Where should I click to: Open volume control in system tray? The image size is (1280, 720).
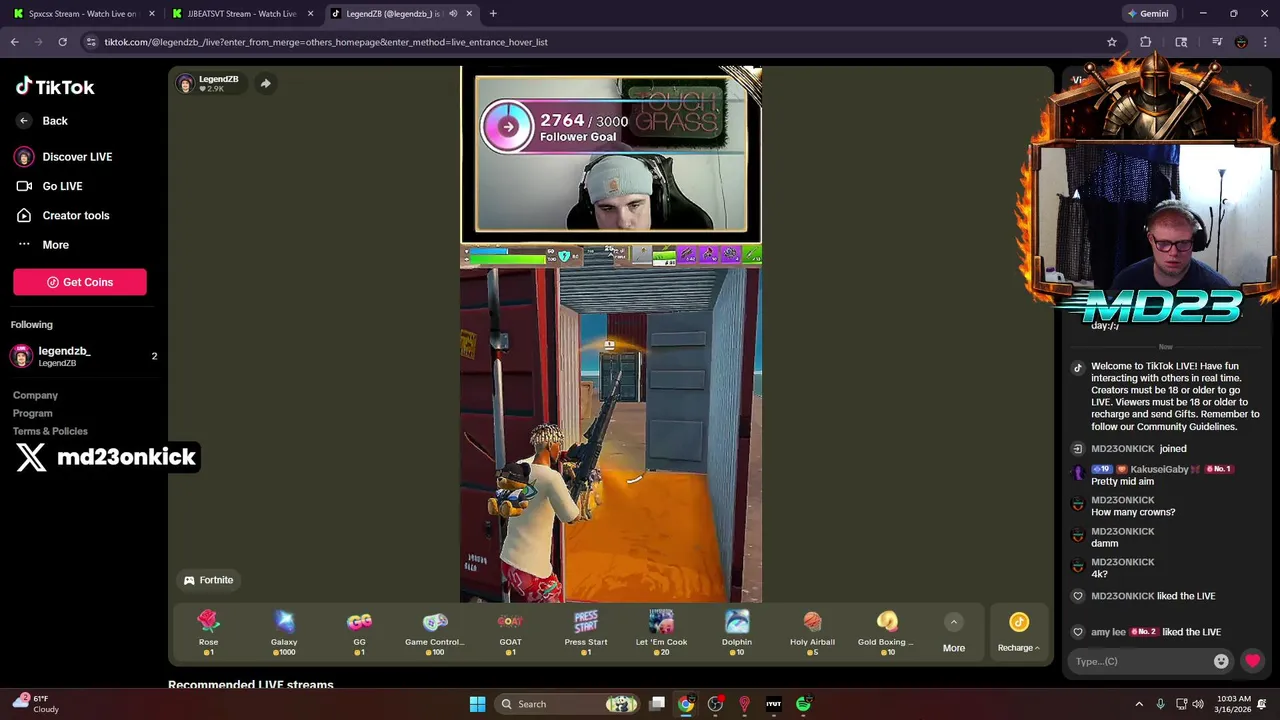(x=1199, y=704)
